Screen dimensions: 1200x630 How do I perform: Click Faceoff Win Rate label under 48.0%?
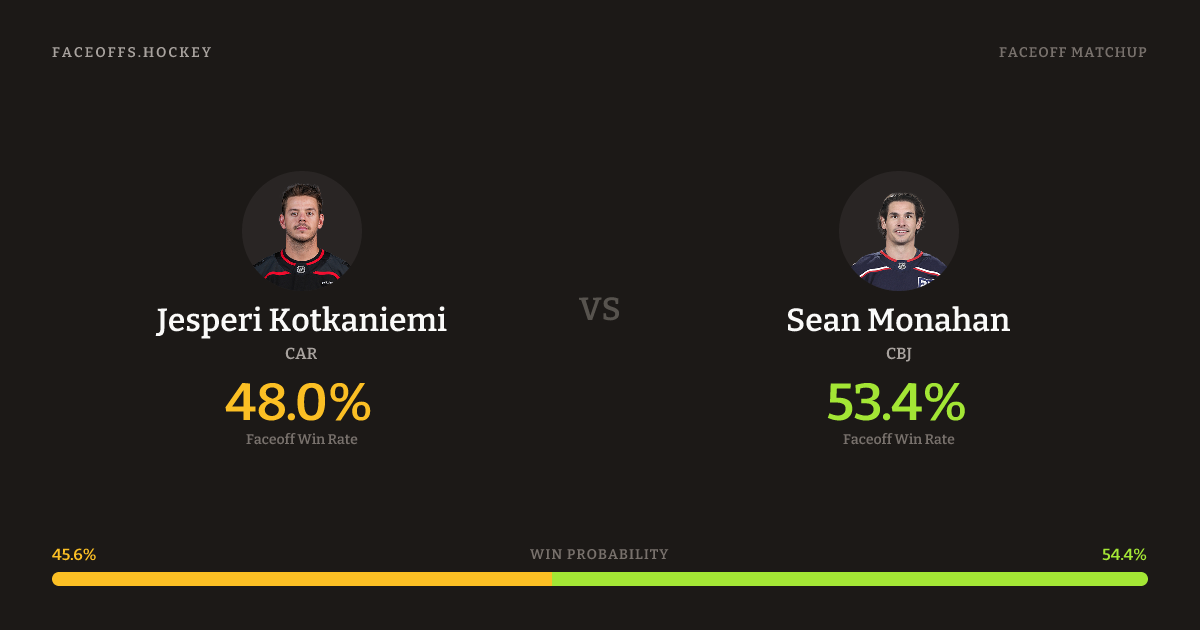pos(301,439)
